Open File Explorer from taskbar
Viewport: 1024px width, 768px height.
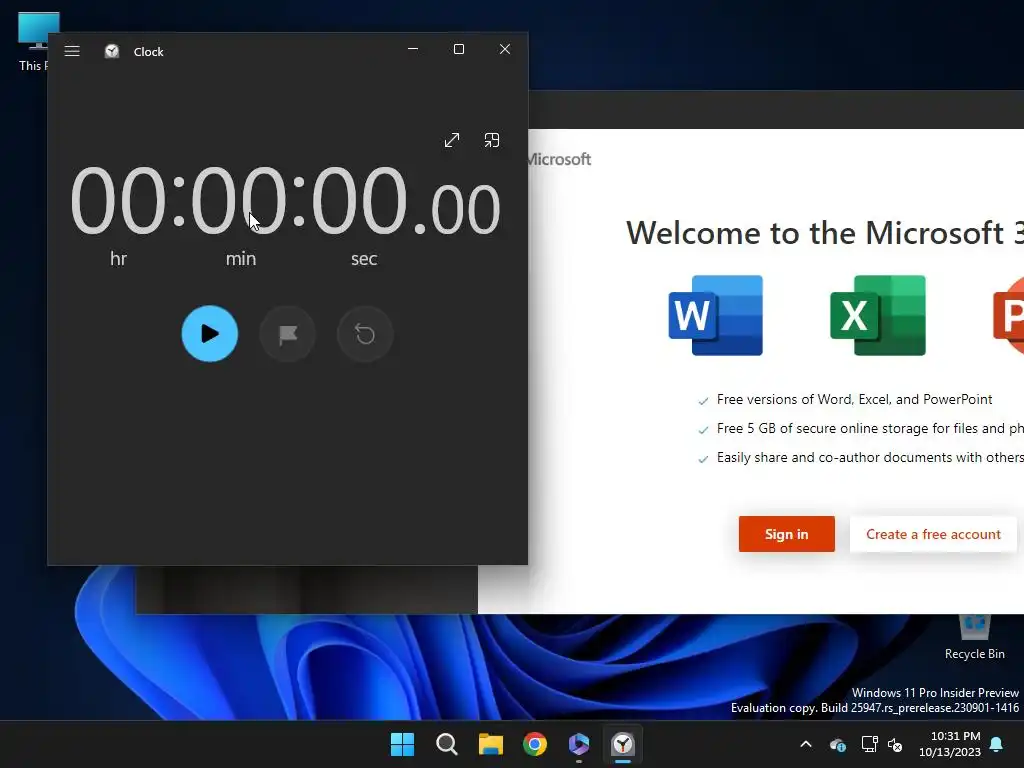(x=490, y=744)
